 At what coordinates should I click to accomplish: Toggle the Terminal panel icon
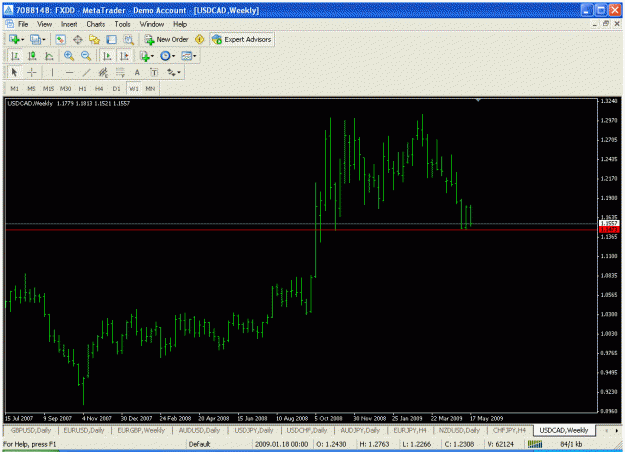point(111,39)
